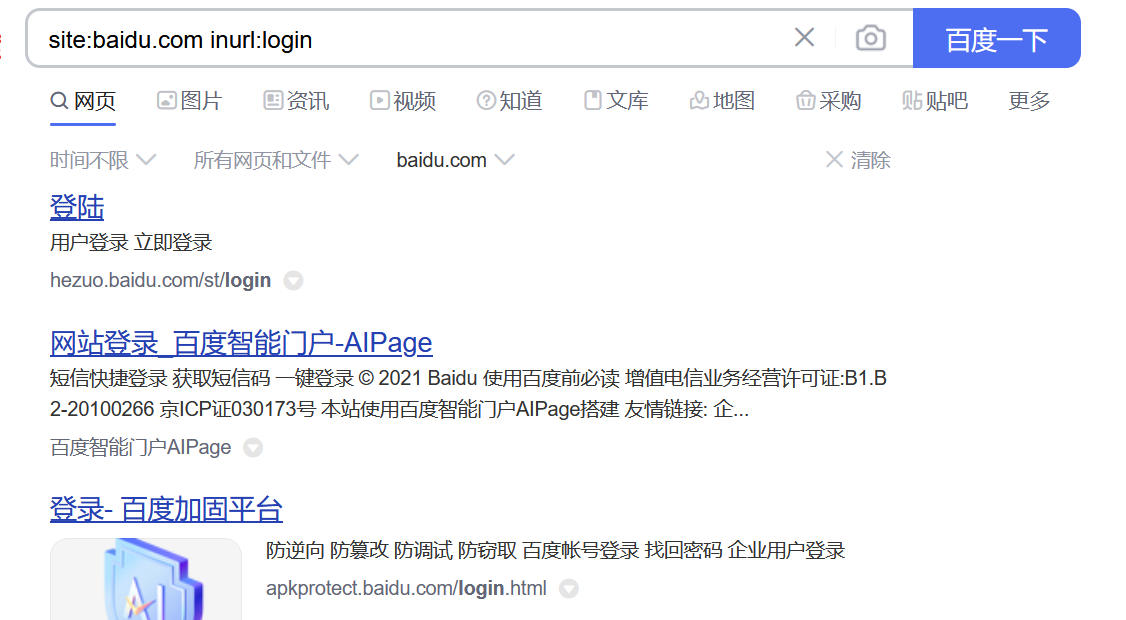Select the 视频 play icon
This screenshot has height=620, width=1126.
379,100
